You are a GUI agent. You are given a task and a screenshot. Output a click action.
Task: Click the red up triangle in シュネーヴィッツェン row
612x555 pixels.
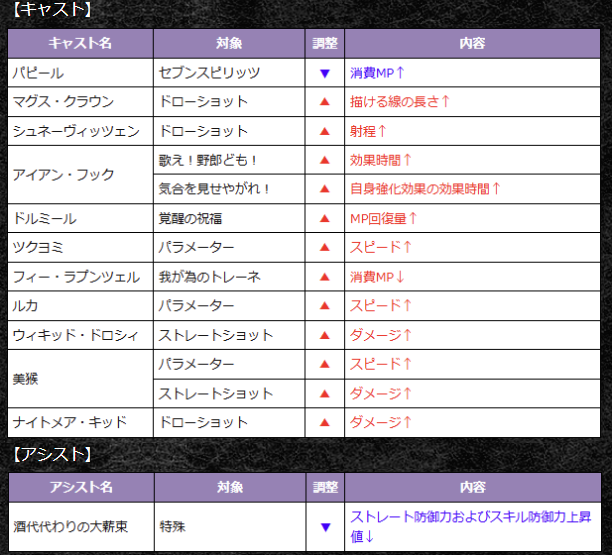[x=325, y=132]
